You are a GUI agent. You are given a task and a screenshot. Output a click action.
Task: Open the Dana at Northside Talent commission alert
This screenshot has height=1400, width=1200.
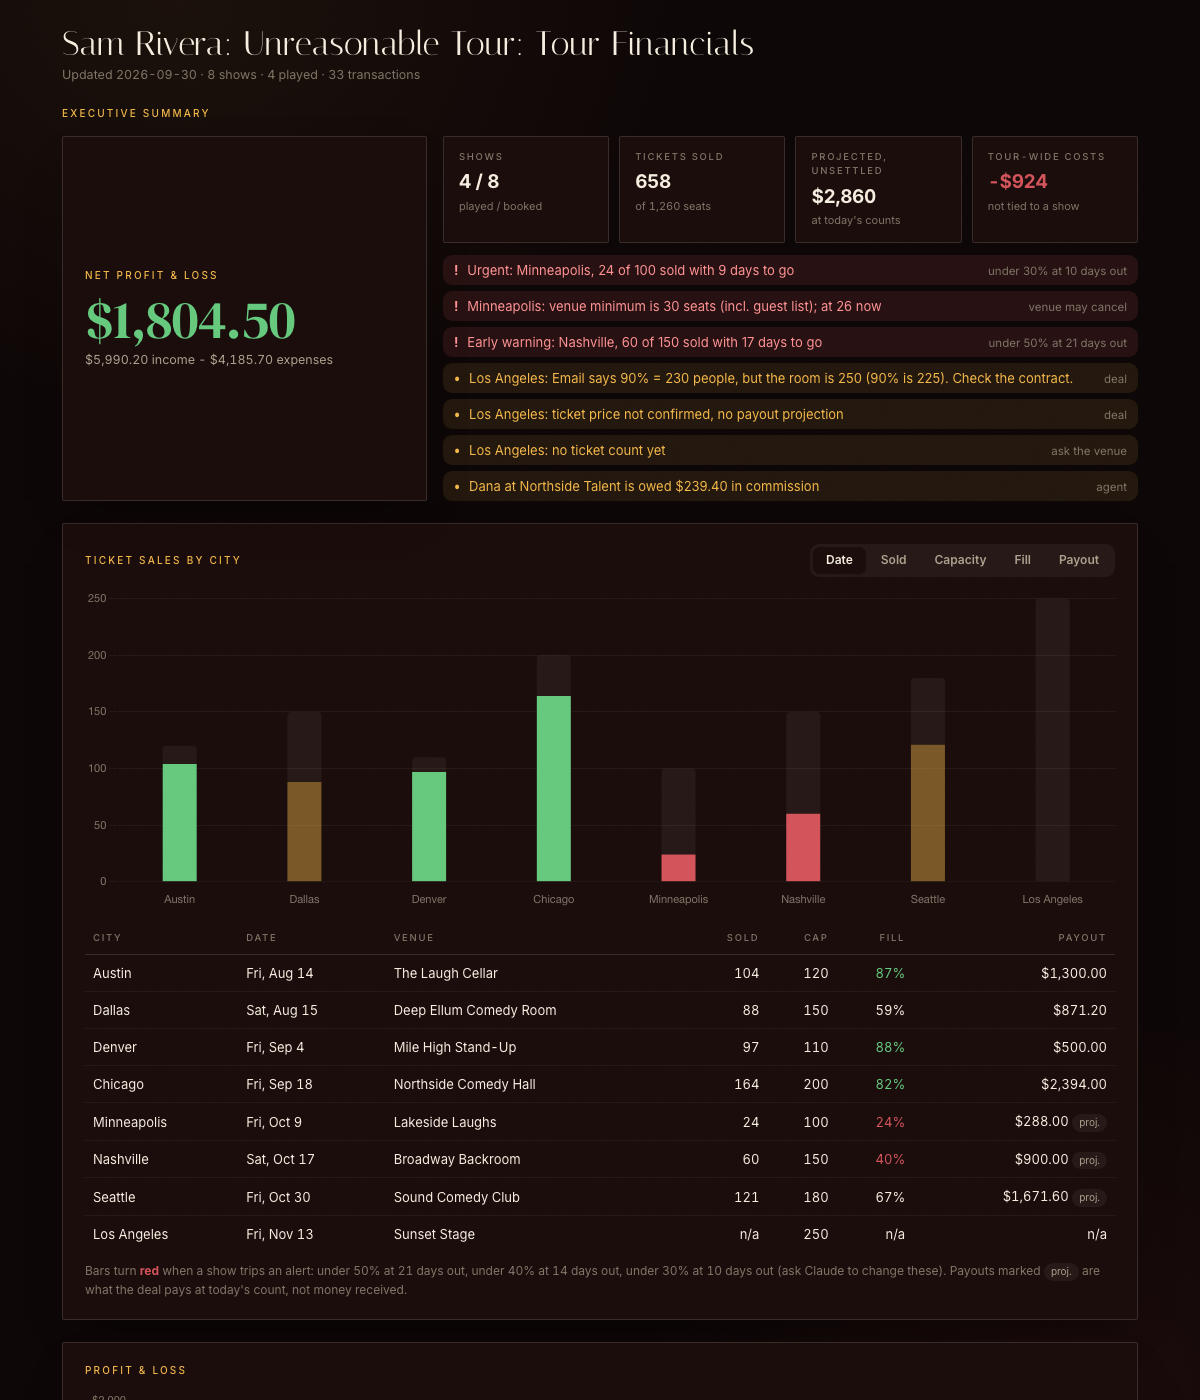[x=790, y=486]
